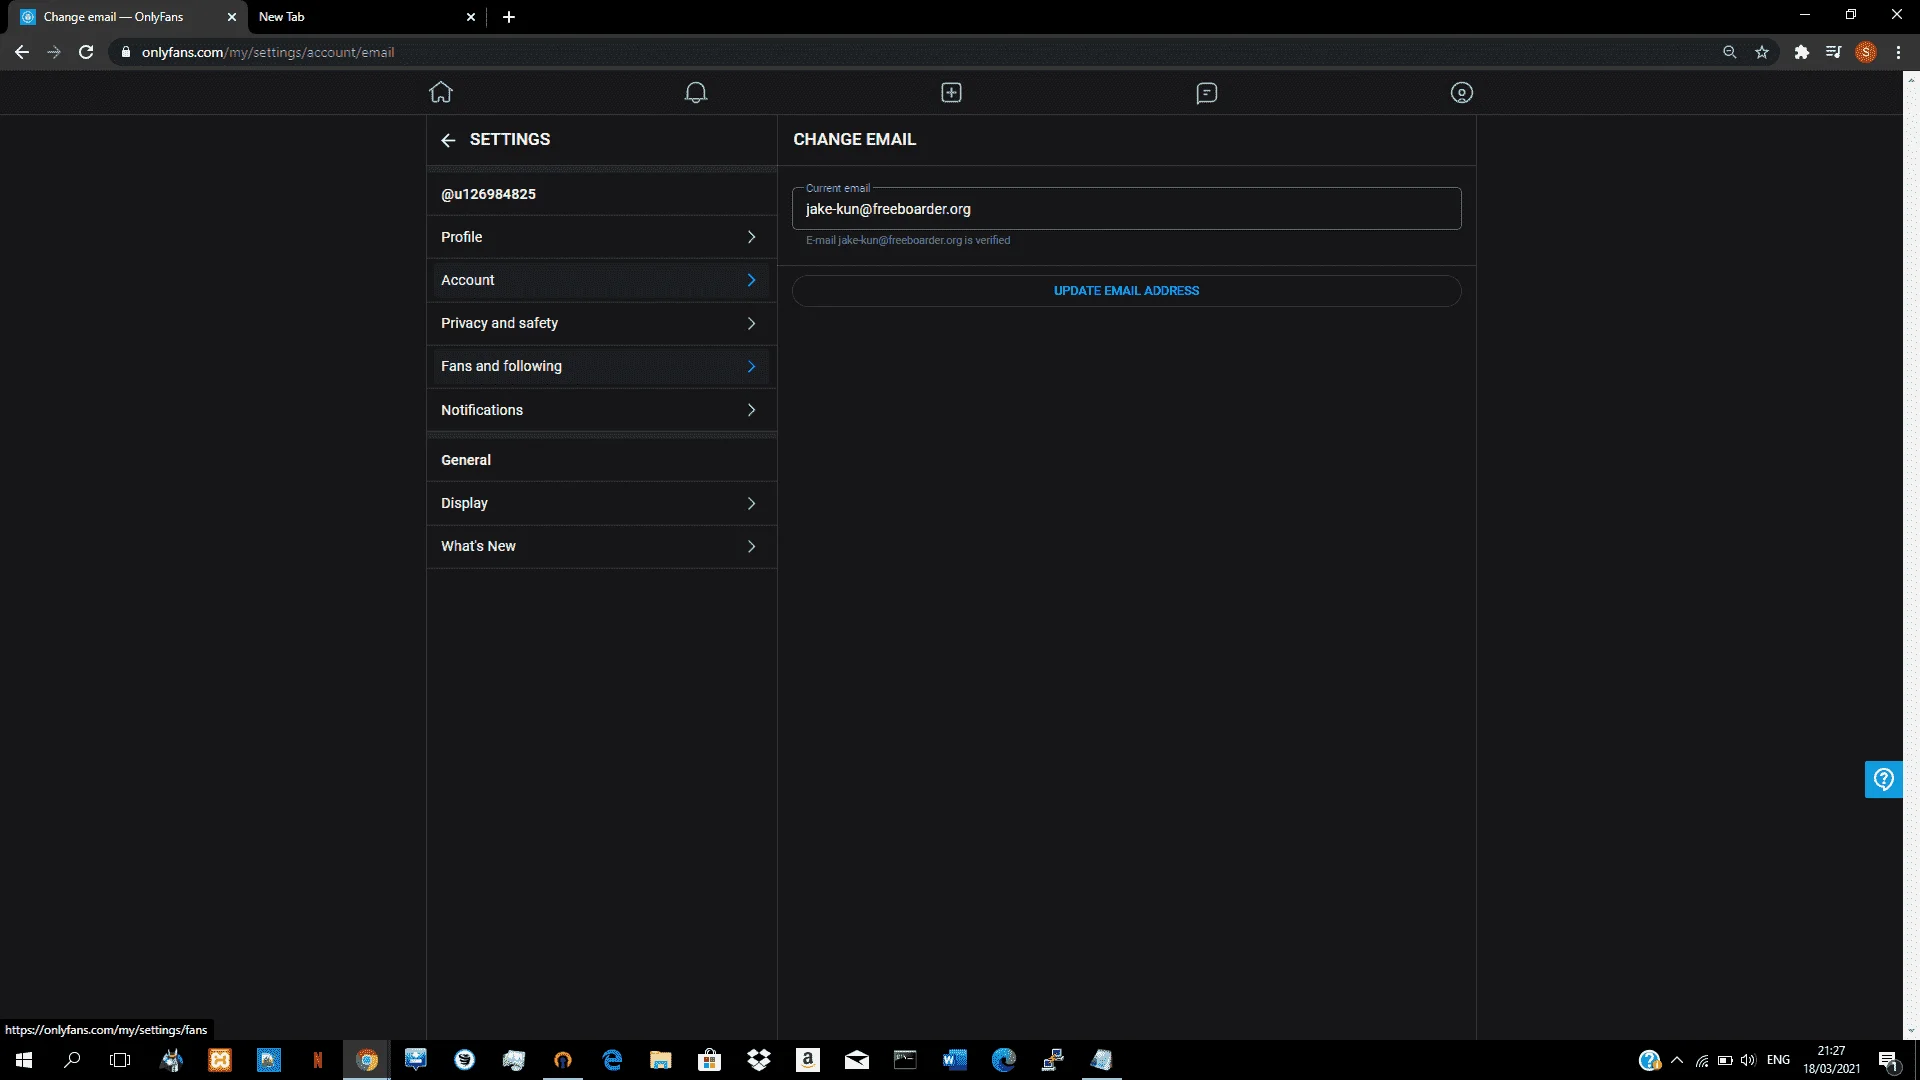Open the terminal window from the taskbar

click(906, 1060)
